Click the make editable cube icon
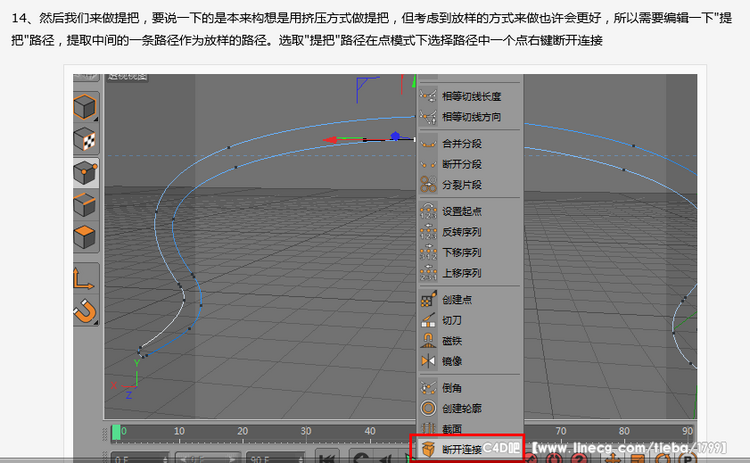The image size is (750, 463). click(x=85, y=107)
